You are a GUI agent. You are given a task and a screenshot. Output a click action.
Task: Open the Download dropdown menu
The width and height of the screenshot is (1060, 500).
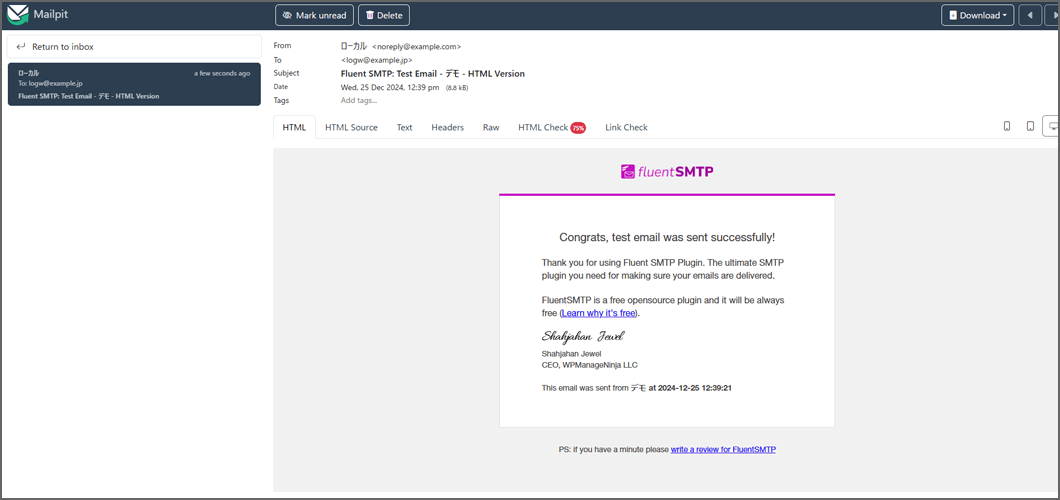pos(977,15)
